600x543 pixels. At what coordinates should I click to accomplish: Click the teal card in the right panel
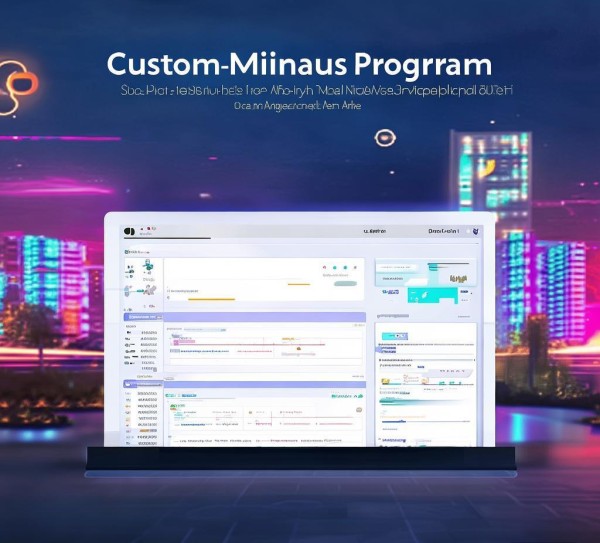pos(416,294)
